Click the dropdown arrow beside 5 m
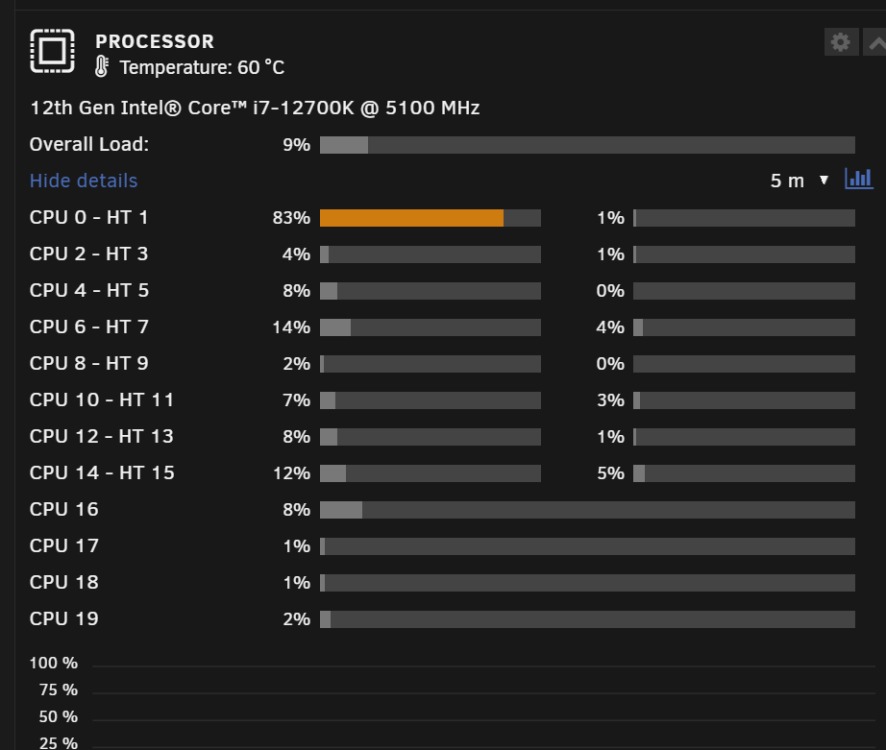The width and height of the screenshot is (886, 750). tap(824, 180)
